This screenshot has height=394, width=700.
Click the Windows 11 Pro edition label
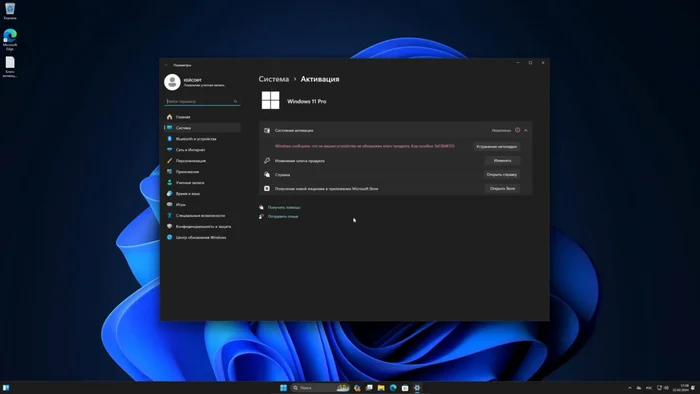[307, 101]
